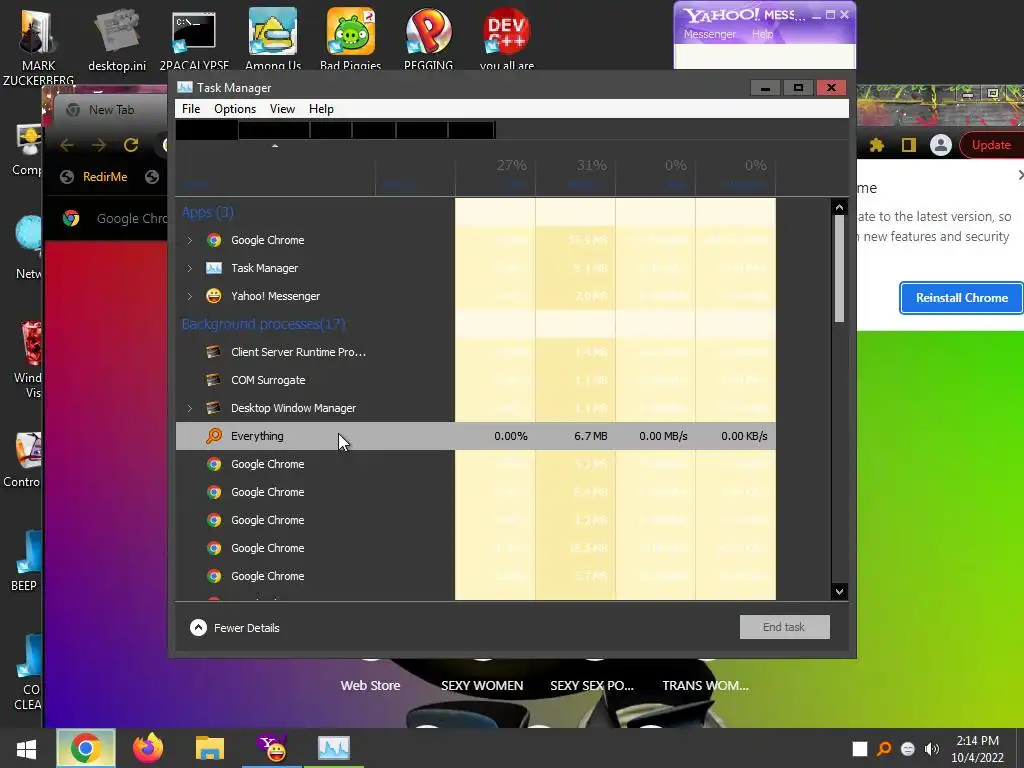The height and width of the screenshot is (768, 1024).
Task: Open File Explorer from the taskbar
Action: pyautogui.click(x=210, y=748)
